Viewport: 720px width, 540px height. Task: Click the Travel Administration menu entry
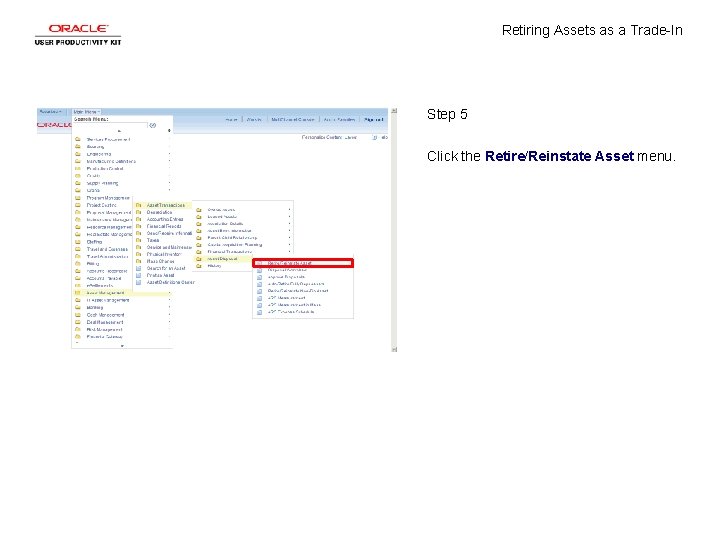(x=107, y=257)
